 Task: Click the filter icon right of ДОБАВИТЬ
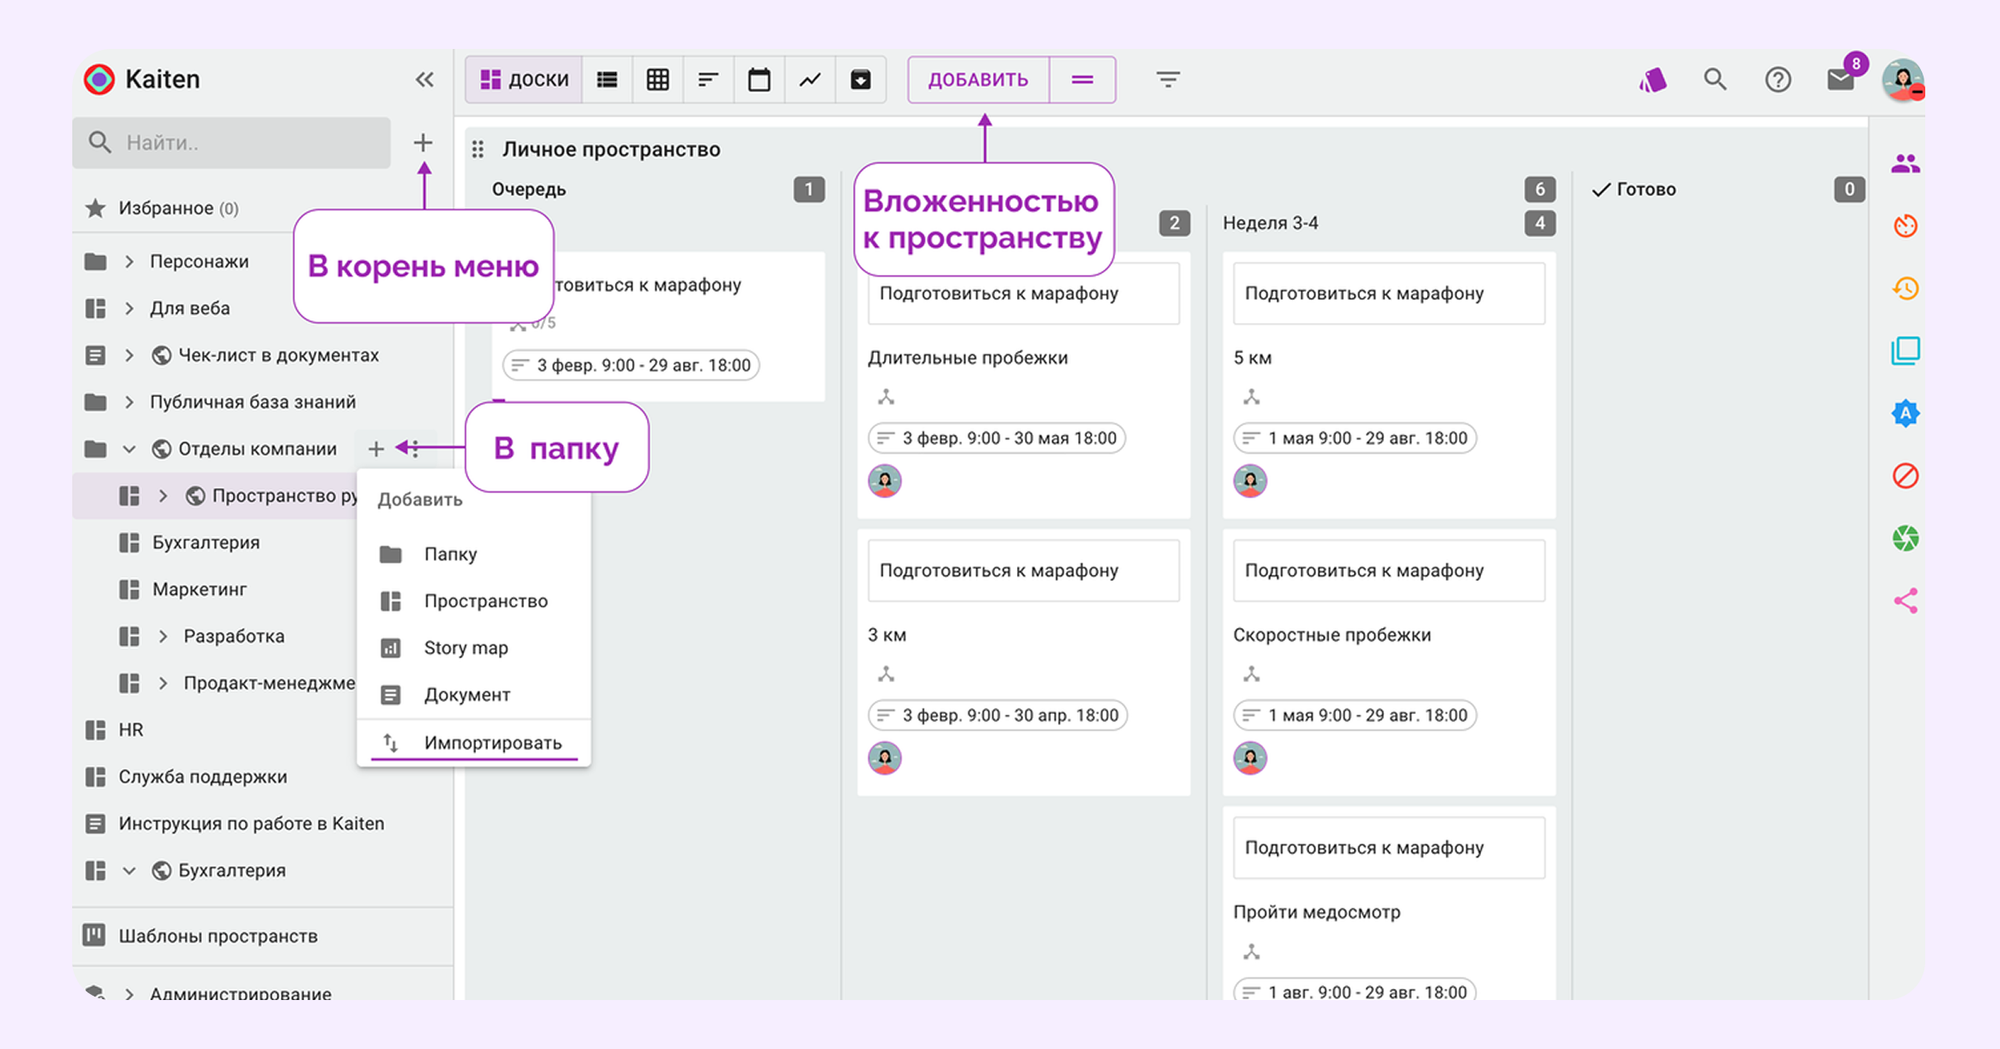click(x=1167, y=79)
